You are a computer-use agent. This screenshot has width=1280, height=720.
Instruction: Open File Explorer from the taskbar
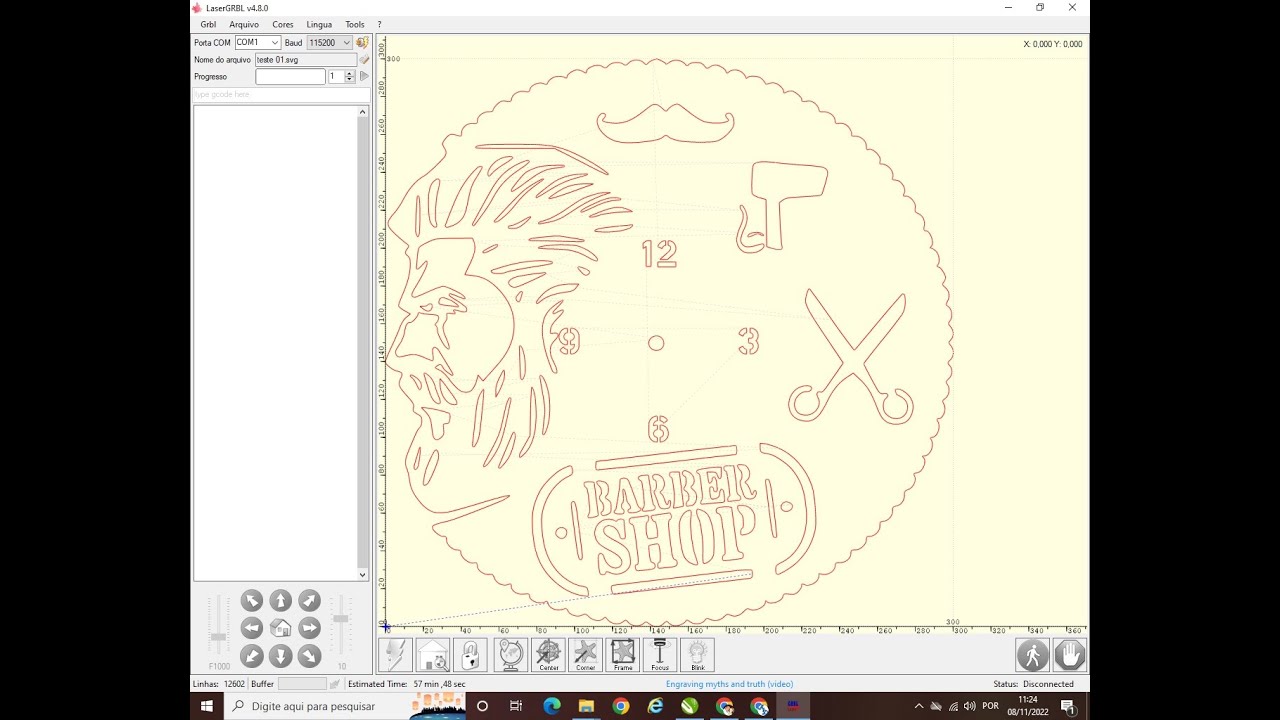point(586,706)
